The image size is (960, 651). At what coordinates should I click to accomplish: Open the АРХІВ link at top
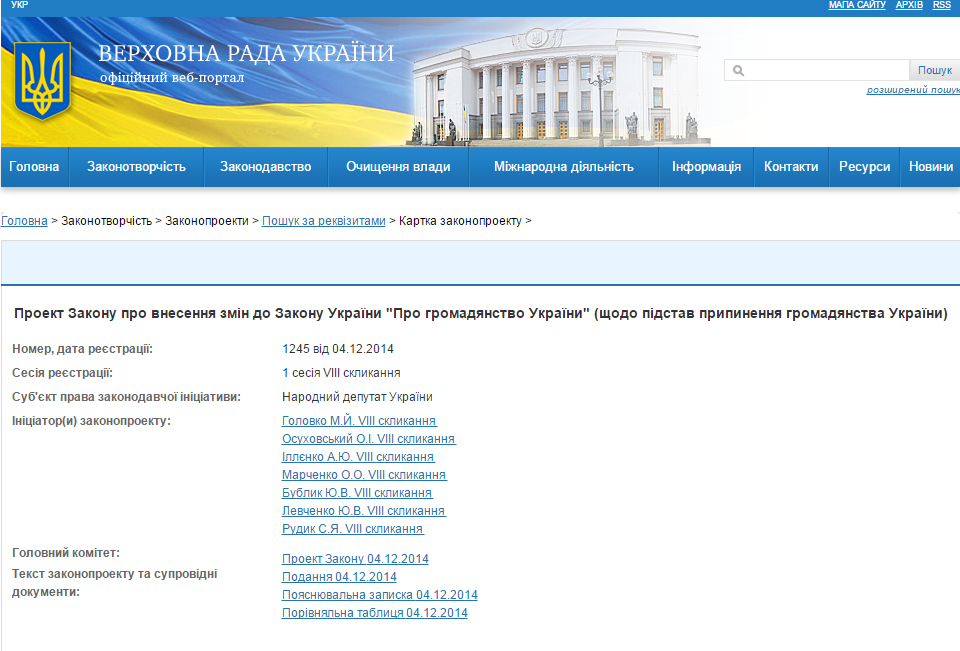[x=909, y=5]
